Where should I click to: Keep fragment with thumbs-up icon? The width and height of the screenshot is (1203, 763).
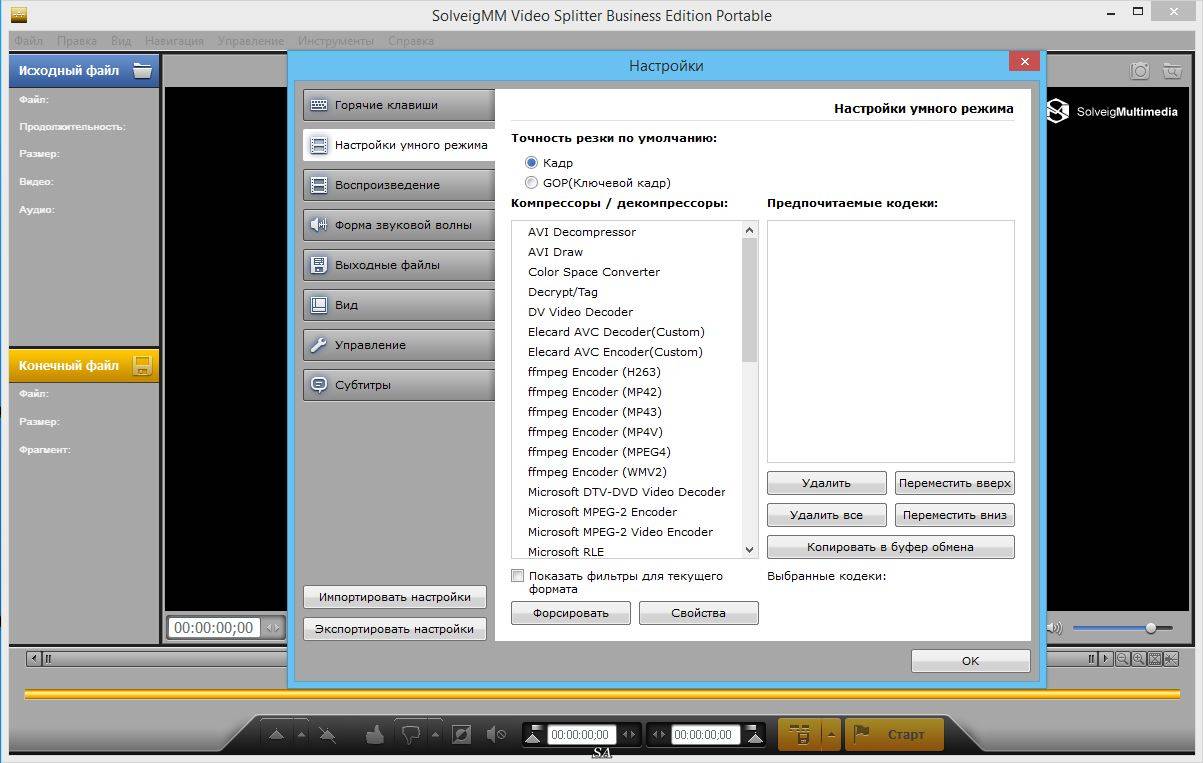point(376,735)
